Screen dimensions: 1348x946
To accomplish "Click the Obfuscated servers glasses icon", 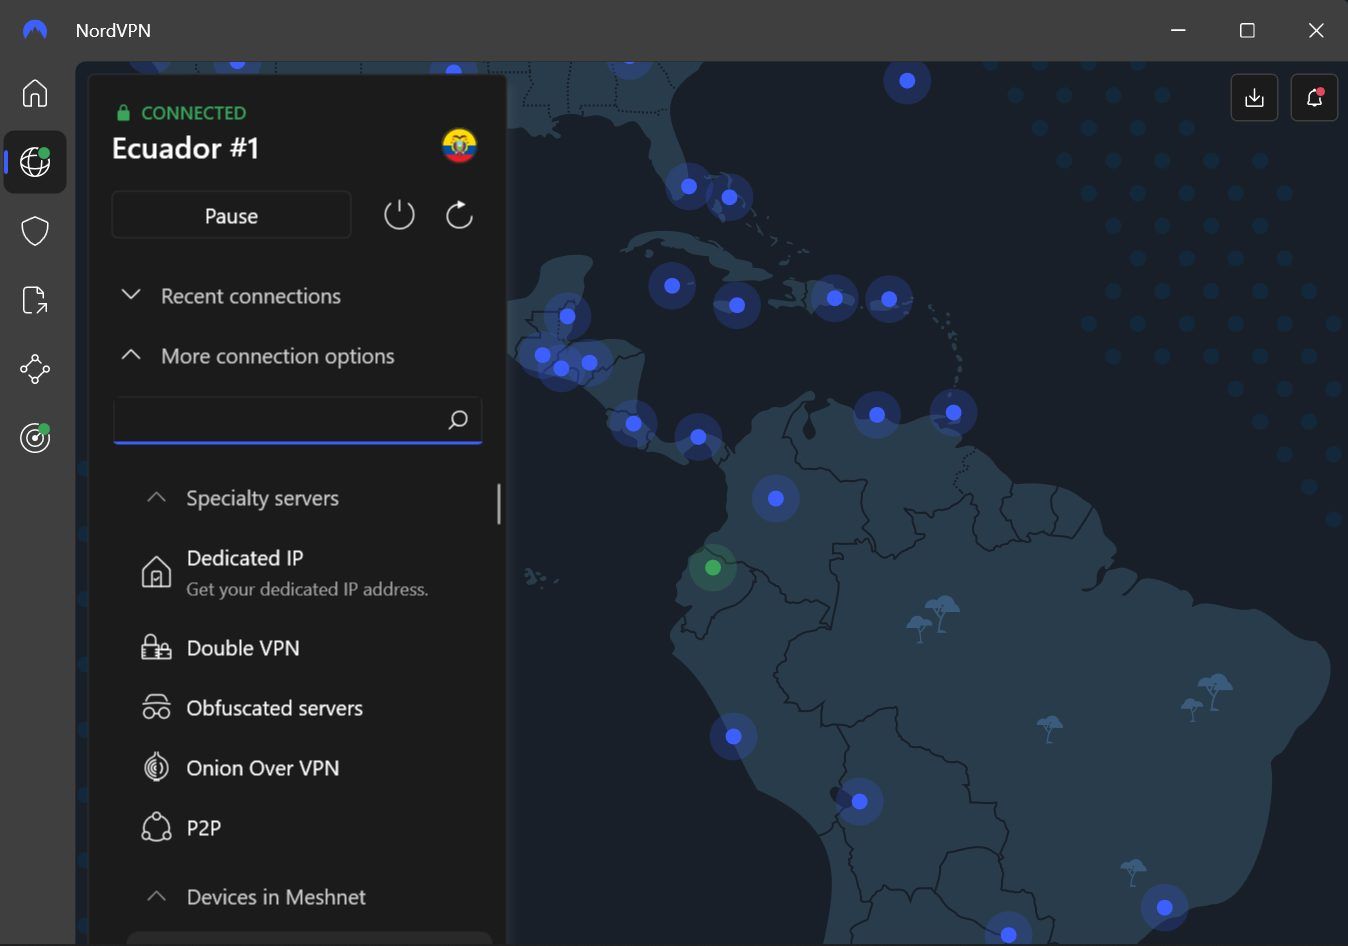I will pos(156,708).
